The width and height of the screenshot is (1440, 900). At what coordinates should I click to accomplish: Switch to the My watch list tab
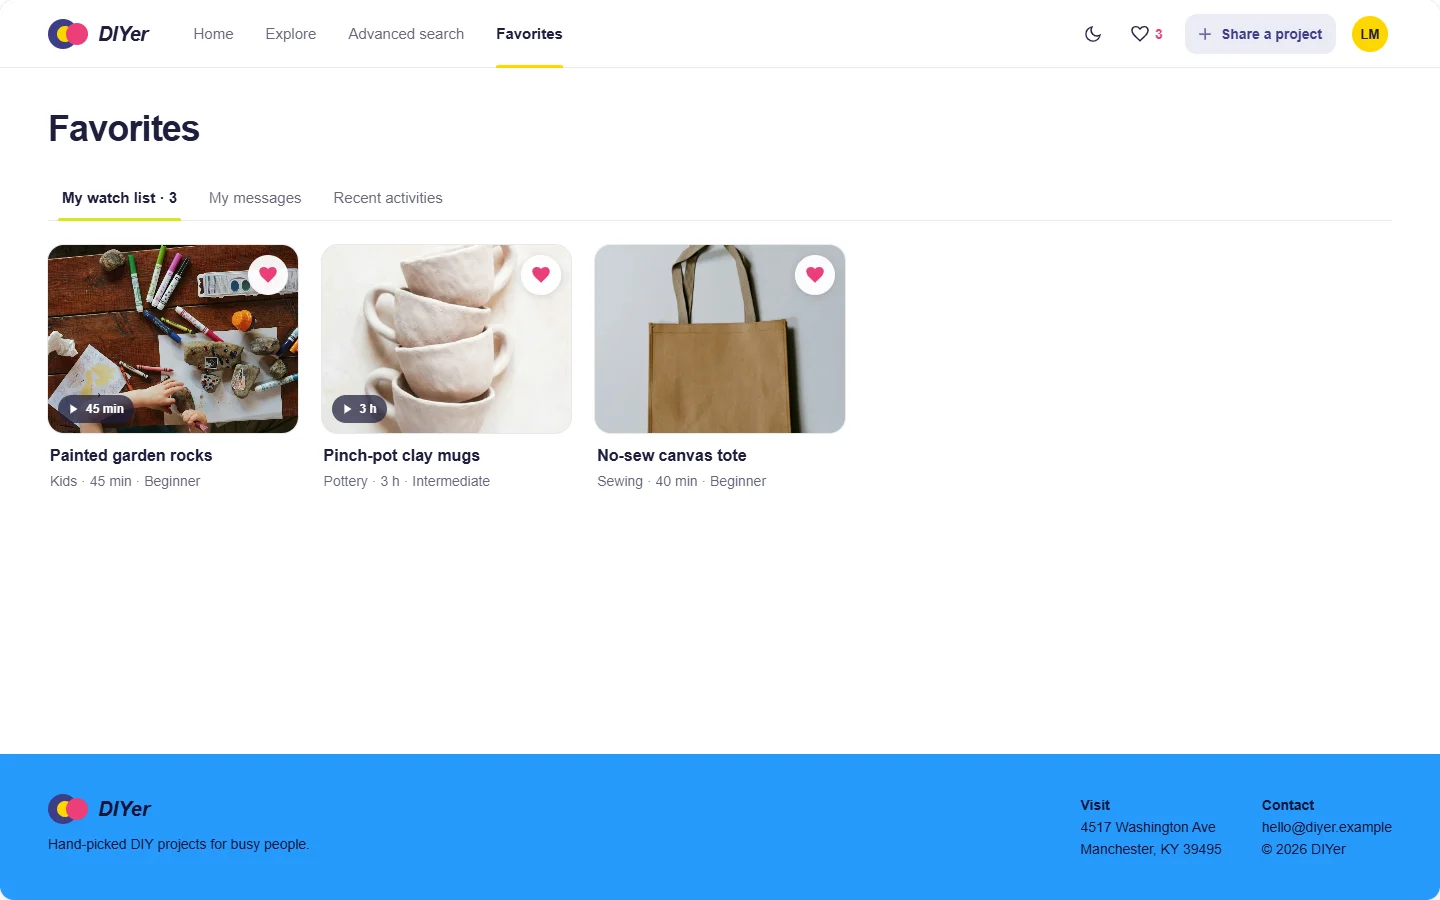[119, 198]
